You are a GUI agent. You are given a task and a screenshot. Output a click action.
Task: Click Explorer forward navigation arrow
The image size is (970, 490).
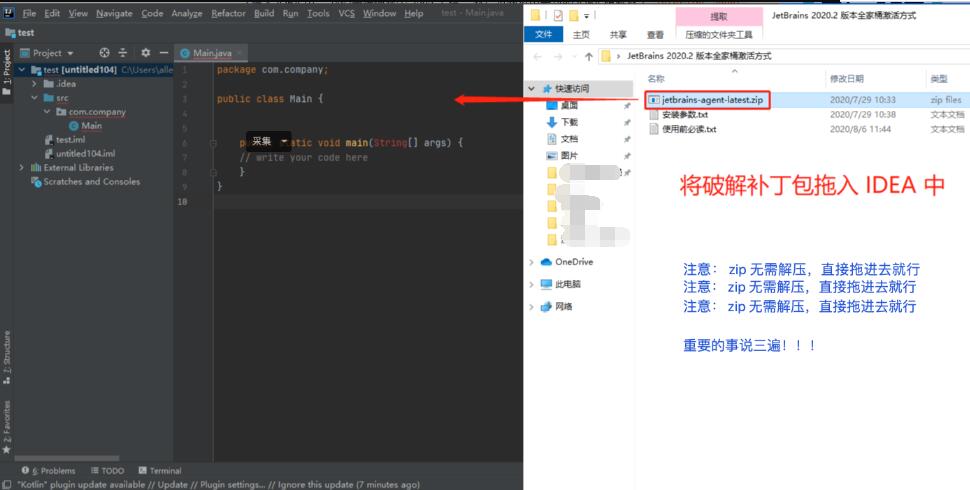(x=559, y=56)
